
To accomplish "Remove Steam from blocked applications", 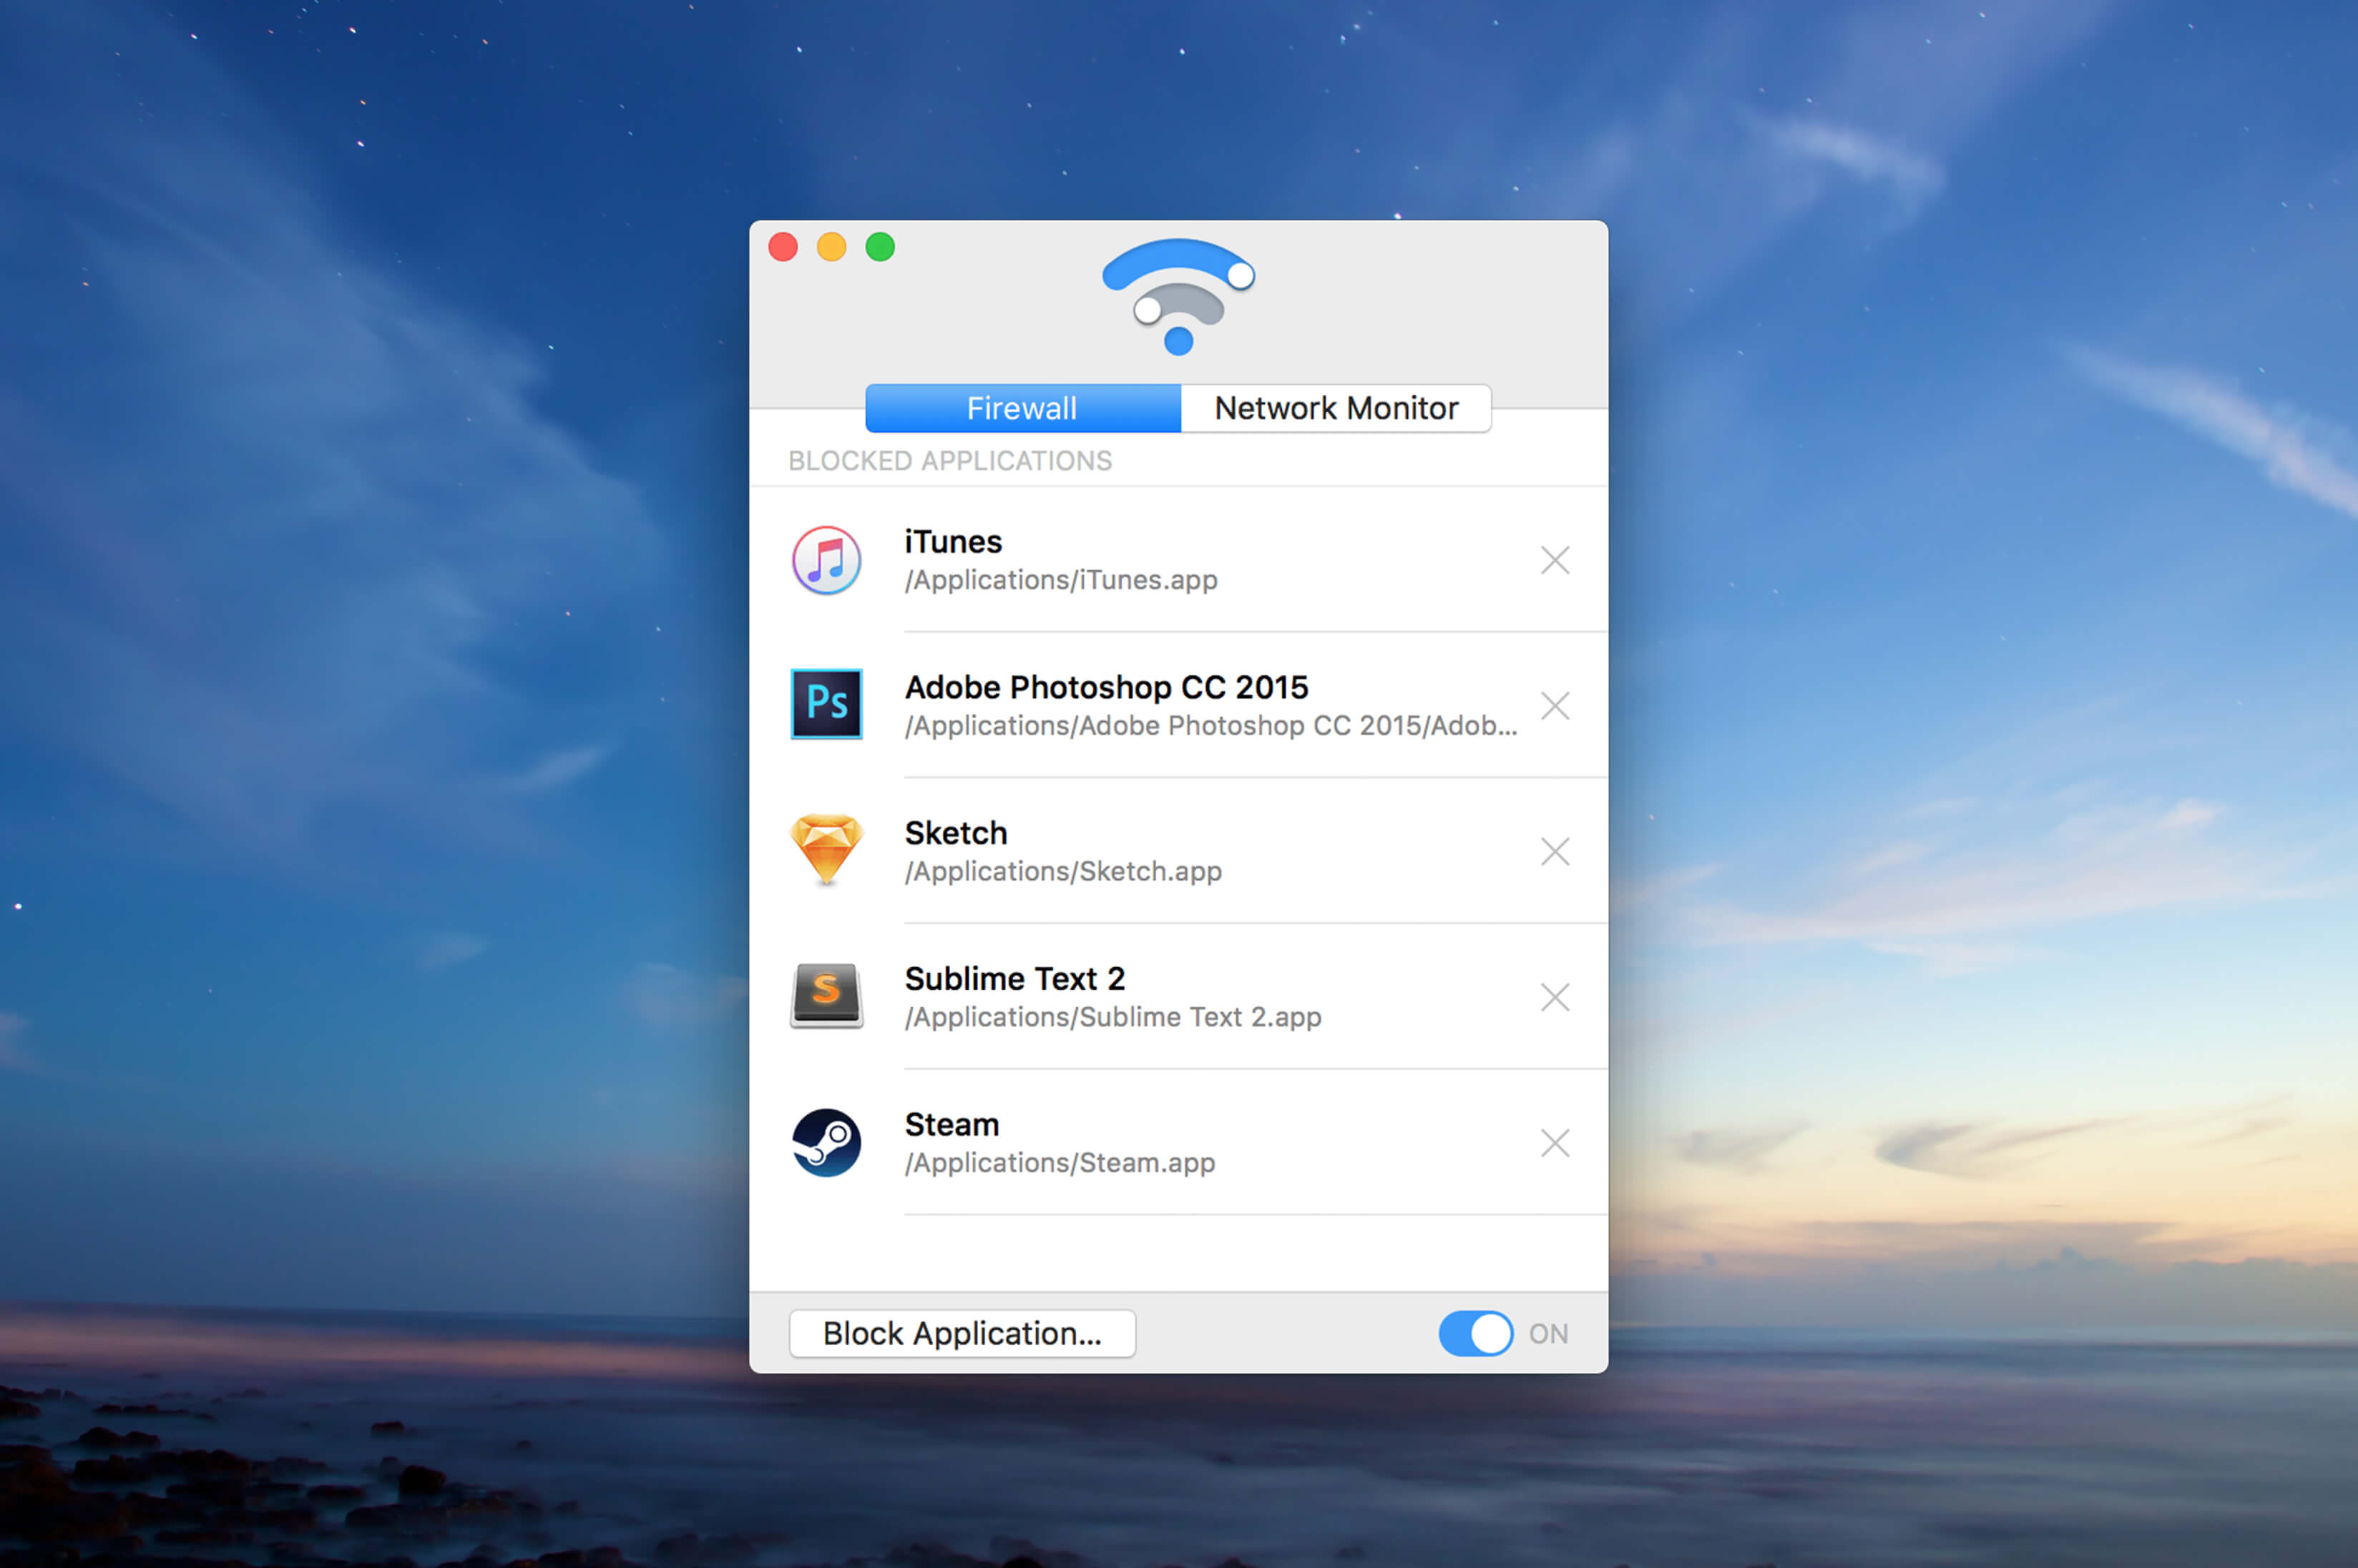I will coord(1555,1143).
